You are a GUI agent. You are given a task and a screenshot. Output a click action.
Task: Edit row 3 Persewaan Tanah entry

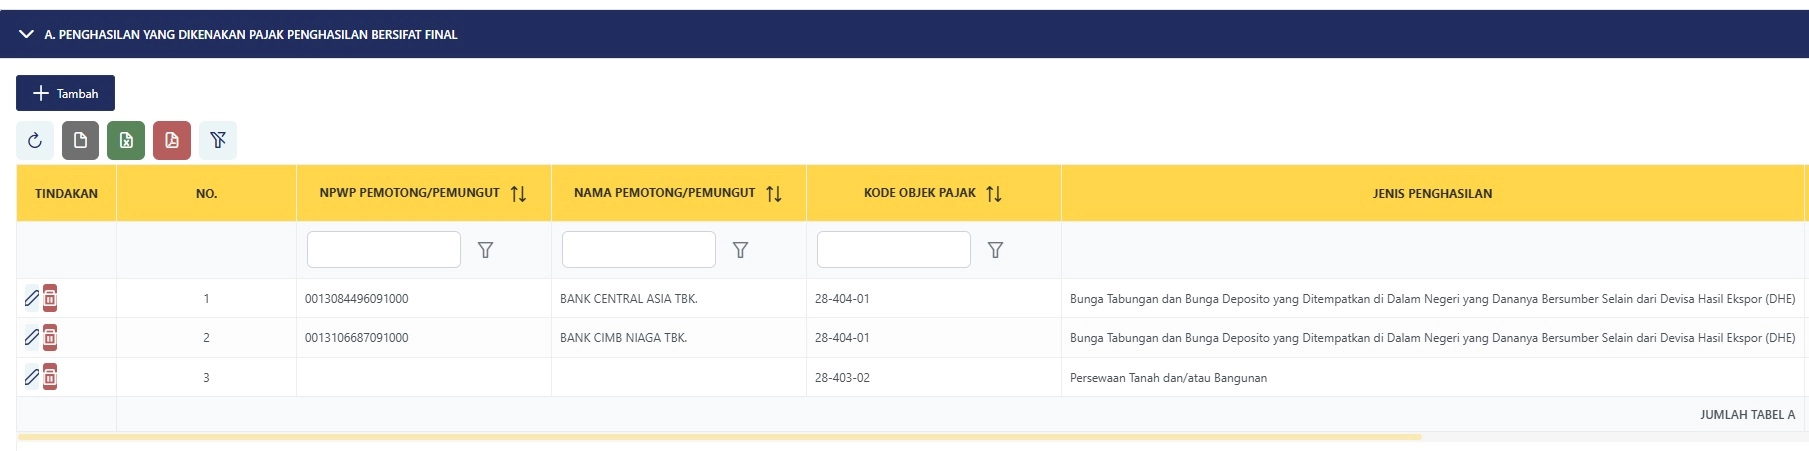pos(31,377)
